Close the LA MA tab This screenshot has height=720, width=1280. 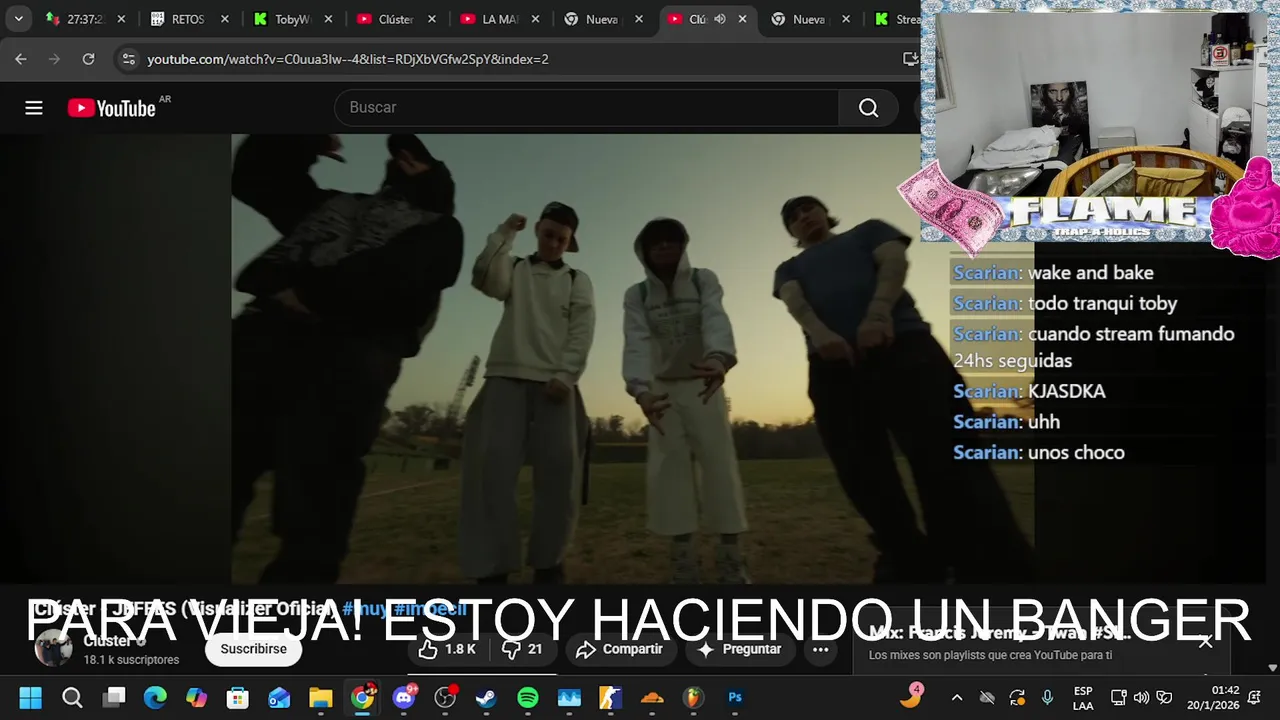point(536,19)
